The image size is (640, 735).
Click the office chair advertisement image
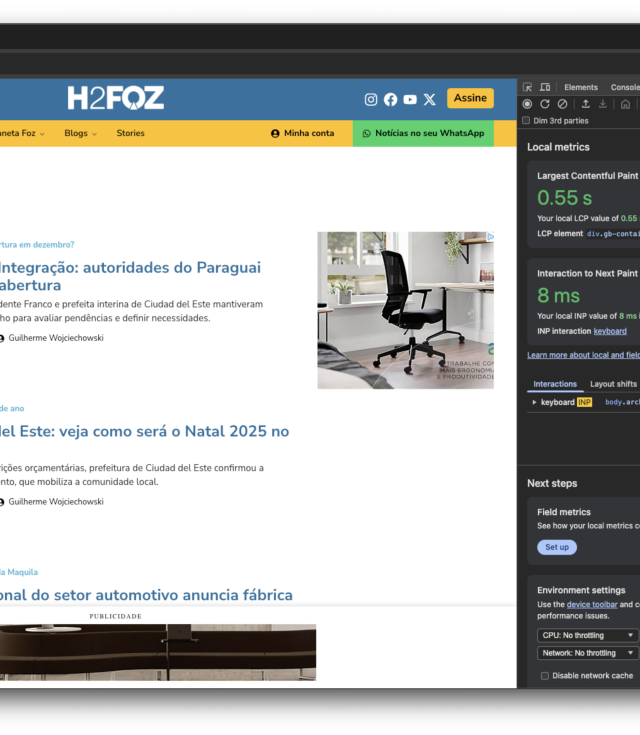pyautogui.click(x=405, y=310)
